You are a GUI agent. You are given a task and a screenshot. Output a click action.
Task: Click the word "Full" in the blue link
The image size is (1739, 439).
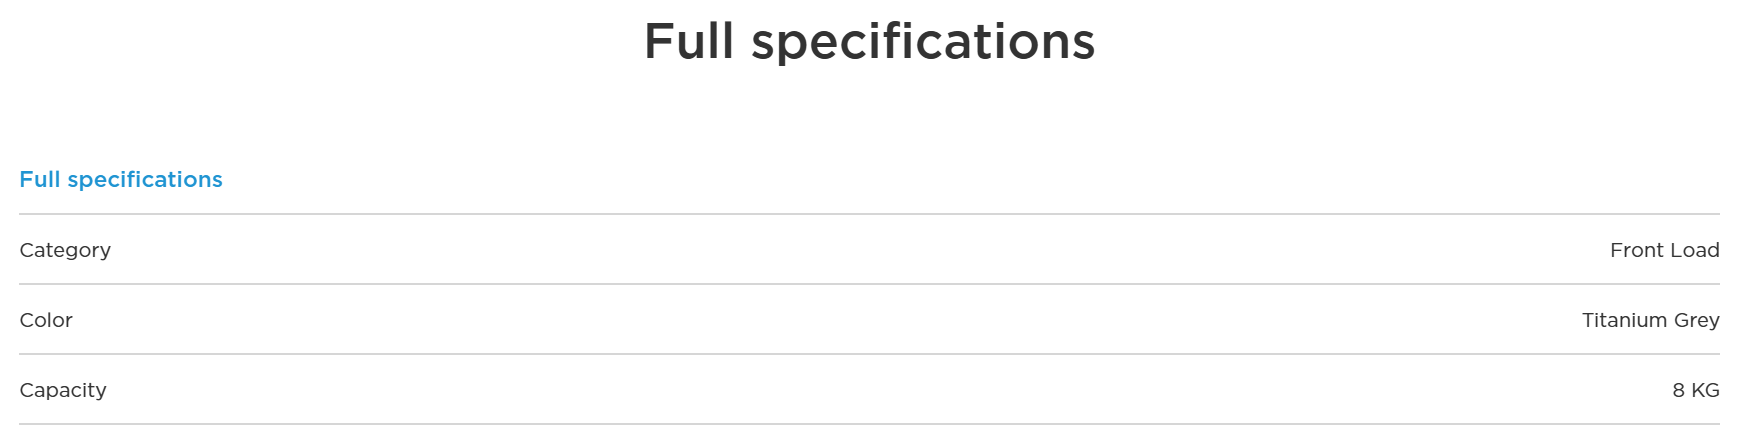[40, 180]
